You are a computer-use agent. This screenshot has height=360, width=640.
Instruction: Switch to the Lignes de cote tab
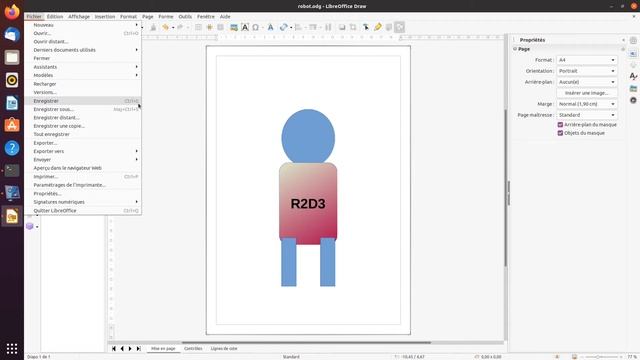(224, 349)
